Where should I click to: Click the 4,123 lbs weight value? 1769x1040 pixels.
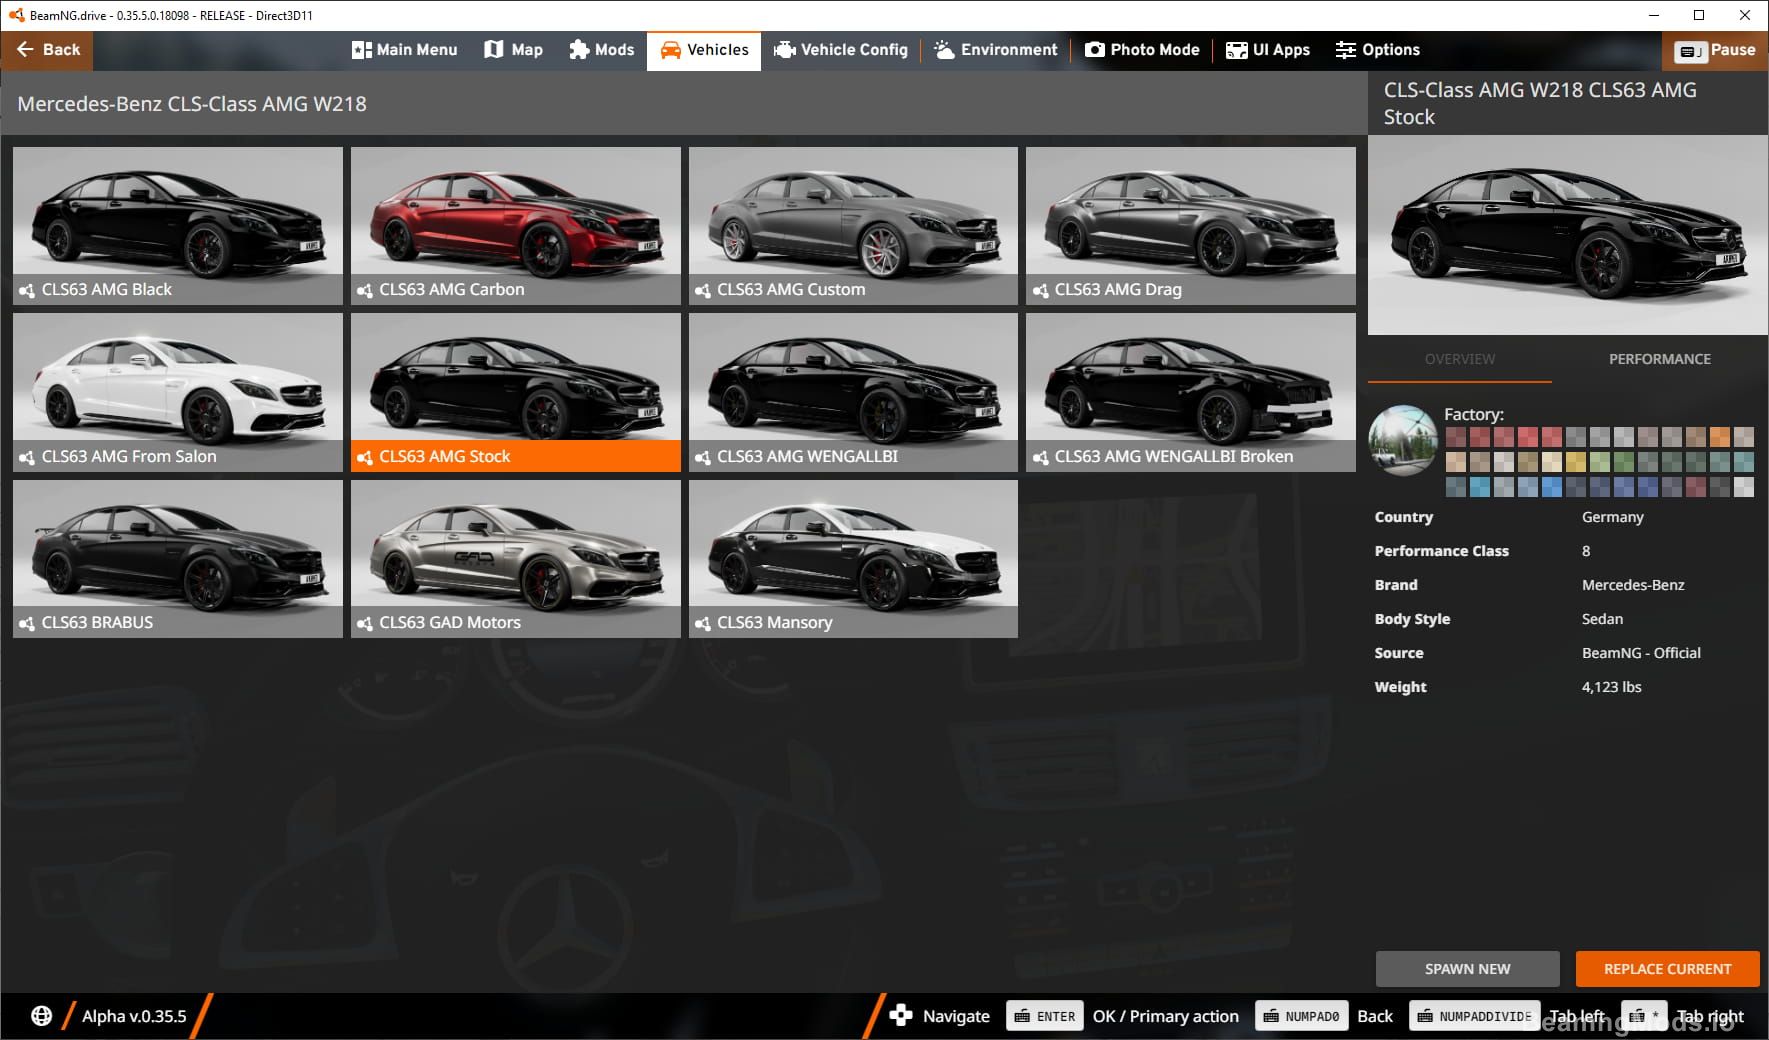click(x=1611, y=687)
